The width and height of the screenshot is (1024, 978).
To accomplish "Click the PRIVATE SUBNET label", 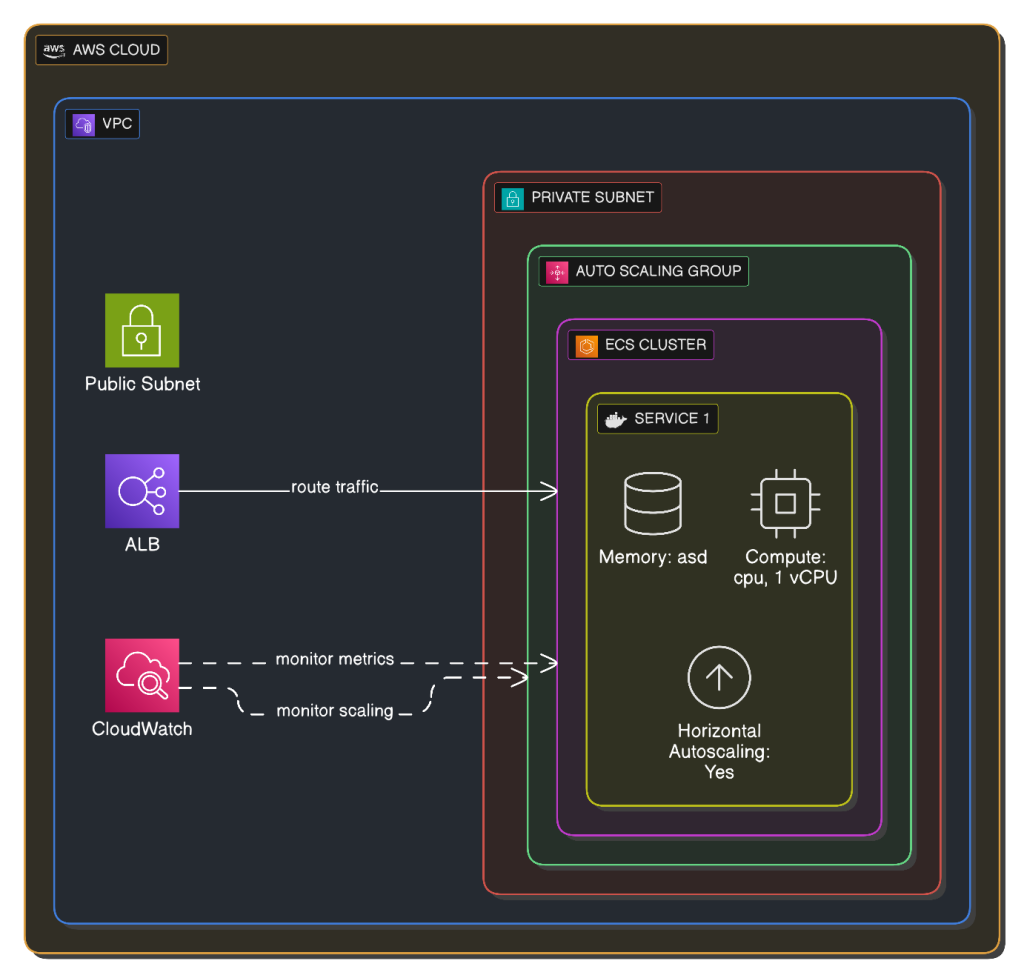I will [592, 197].
